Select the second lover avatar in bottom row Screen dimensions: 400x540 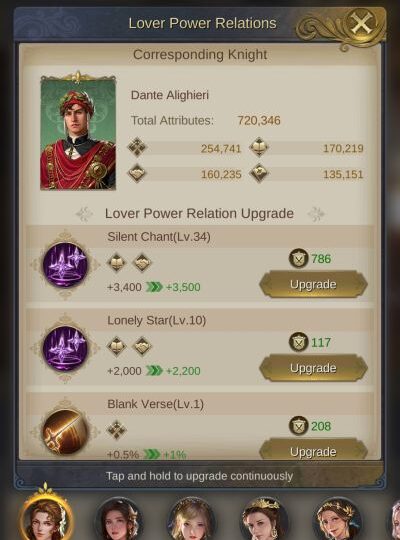[119, 519]
